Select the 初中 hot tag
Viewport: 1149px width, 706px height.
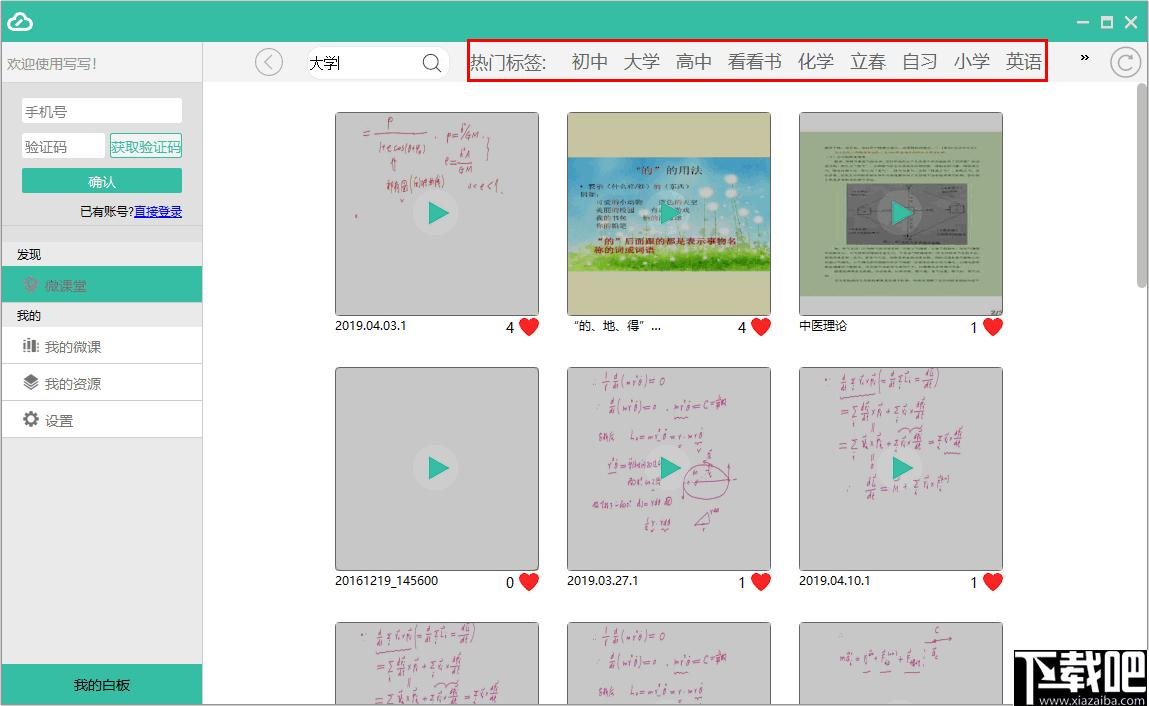coord(589,62)
